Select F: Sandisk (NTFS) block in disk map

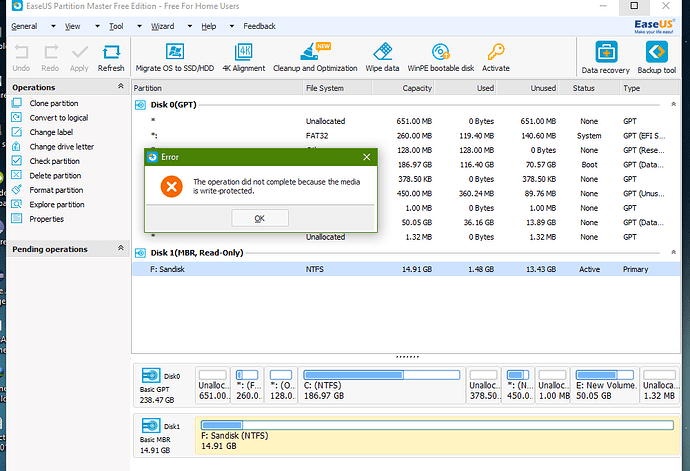[x=437, y=436]
